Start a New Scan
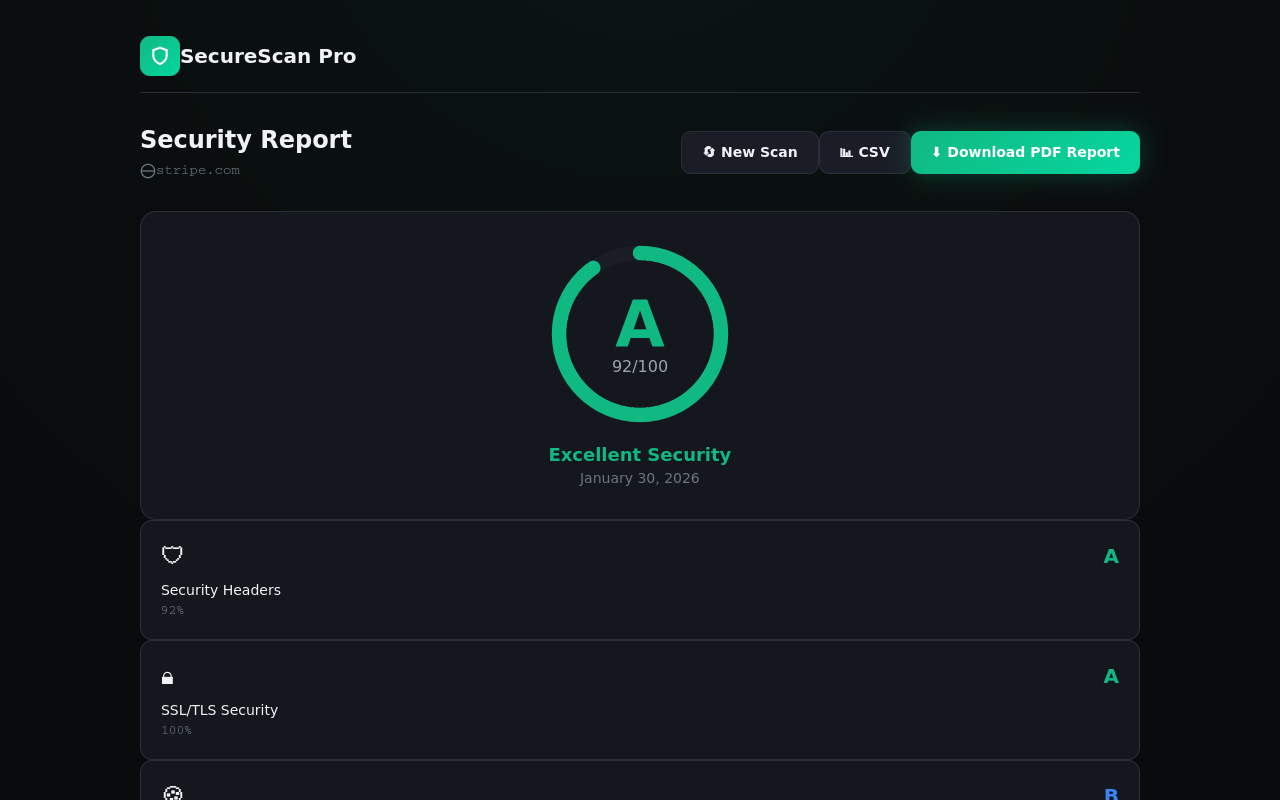 coord(750,152)
